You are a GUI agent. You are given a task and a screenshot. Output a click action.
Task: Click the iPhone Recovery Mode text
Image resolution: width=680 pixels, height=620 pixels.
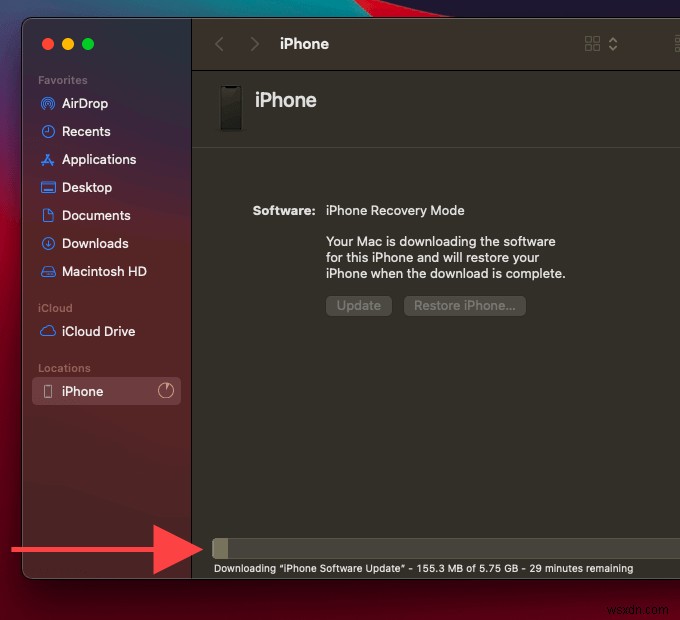395,211
